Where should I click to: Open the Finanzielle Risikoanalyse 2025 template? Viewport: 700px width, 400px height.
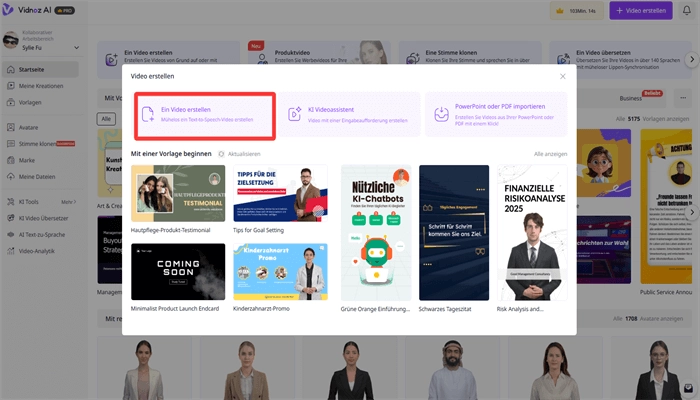[x=532, y=233]
